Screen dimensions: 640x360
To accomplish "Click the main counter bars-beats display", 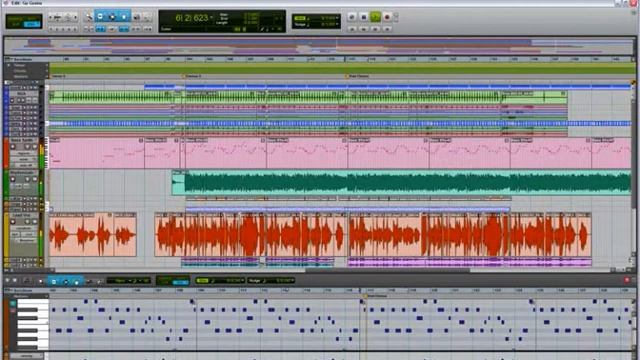I will pyautogui.click(x=192, y=18).
